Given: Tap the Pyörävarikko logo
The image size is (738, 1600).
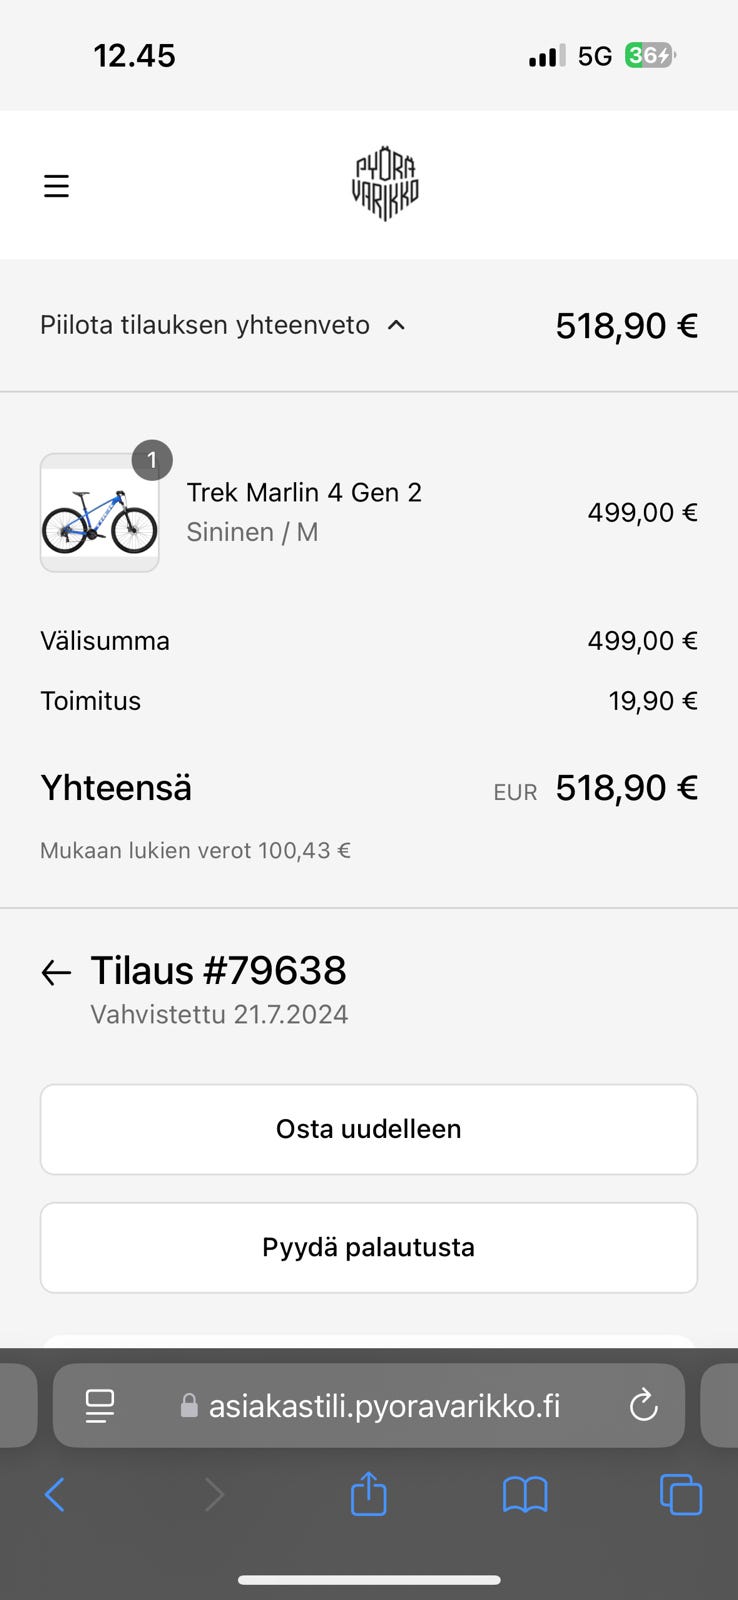Looking at the screenshot, I should click(385, 185).
